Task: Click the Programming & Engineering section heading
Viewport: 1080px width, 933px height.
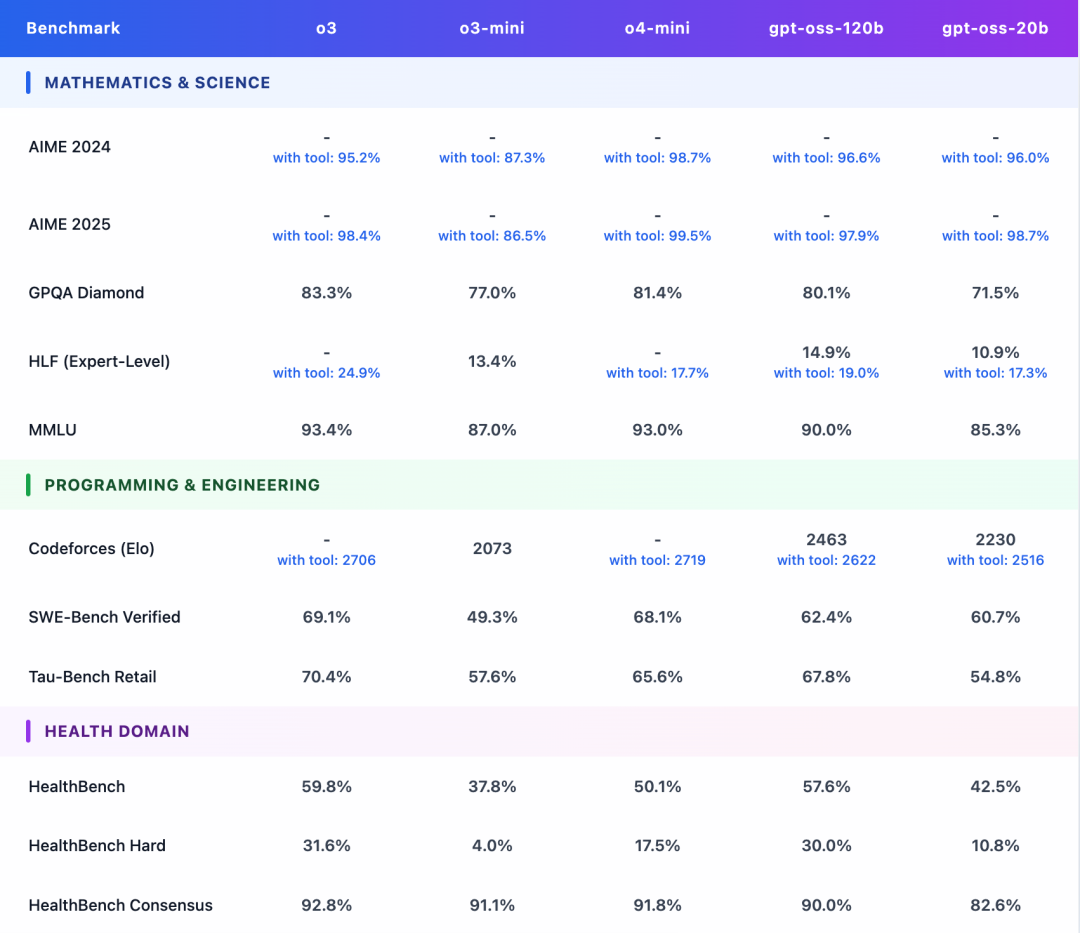Action: 182,485
